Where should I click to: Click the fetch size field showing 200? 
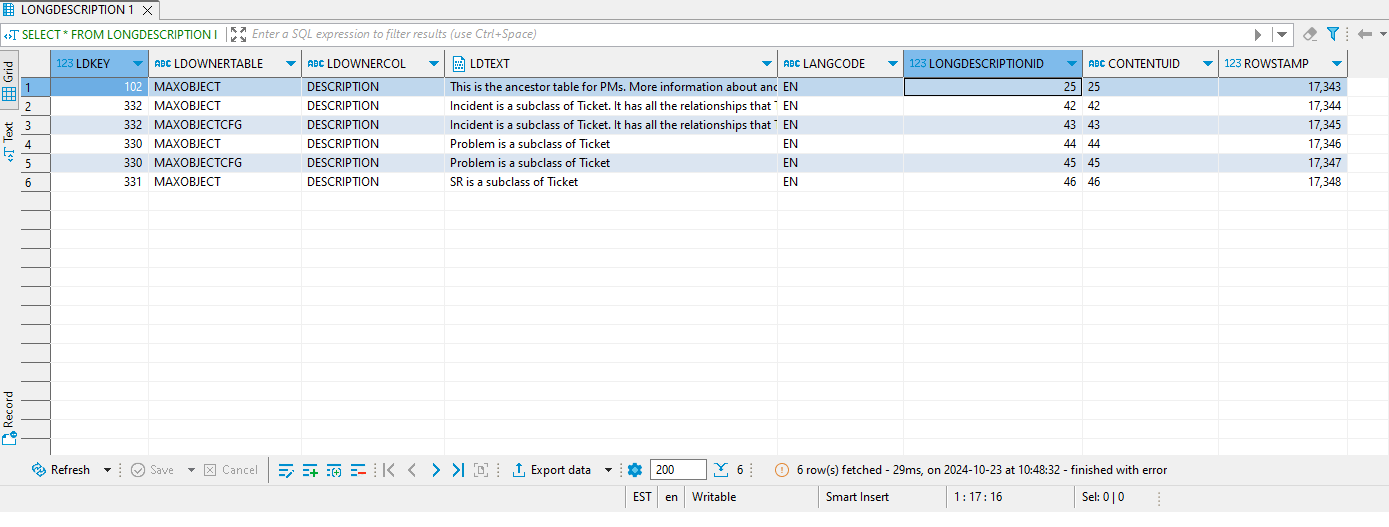click(x=678, y=470)
